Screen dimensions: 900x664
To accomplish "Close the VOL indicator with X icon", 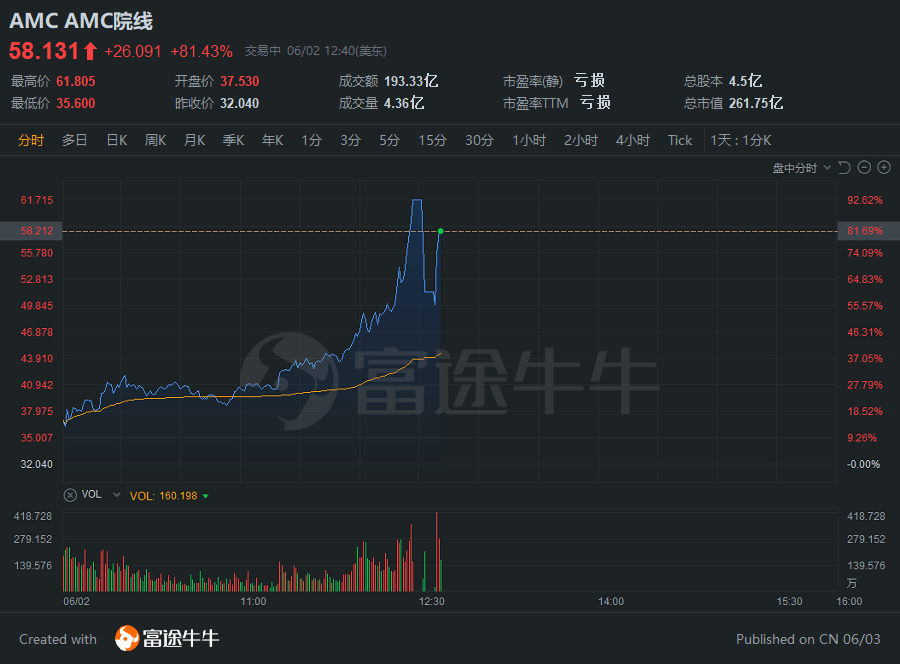I will [x=70, y=495].
